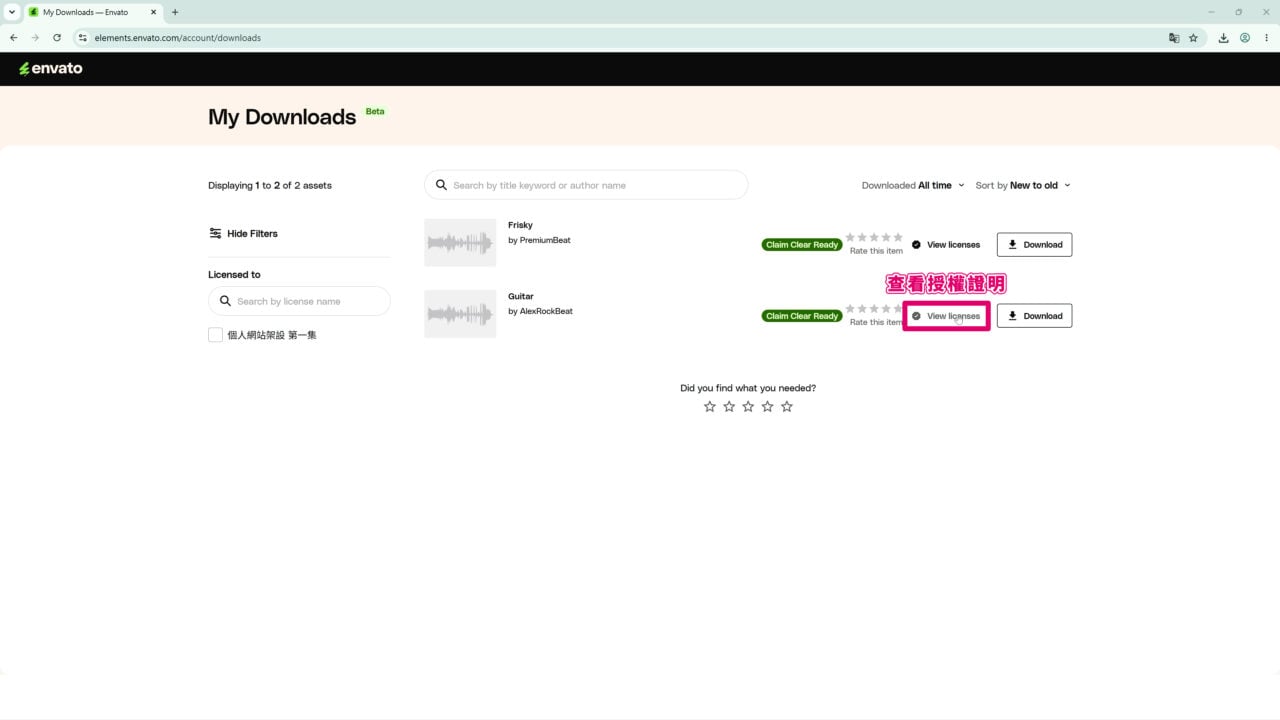1280x720 pixels.
Task: View licenses for Frisky
Action: click(946, 245)
